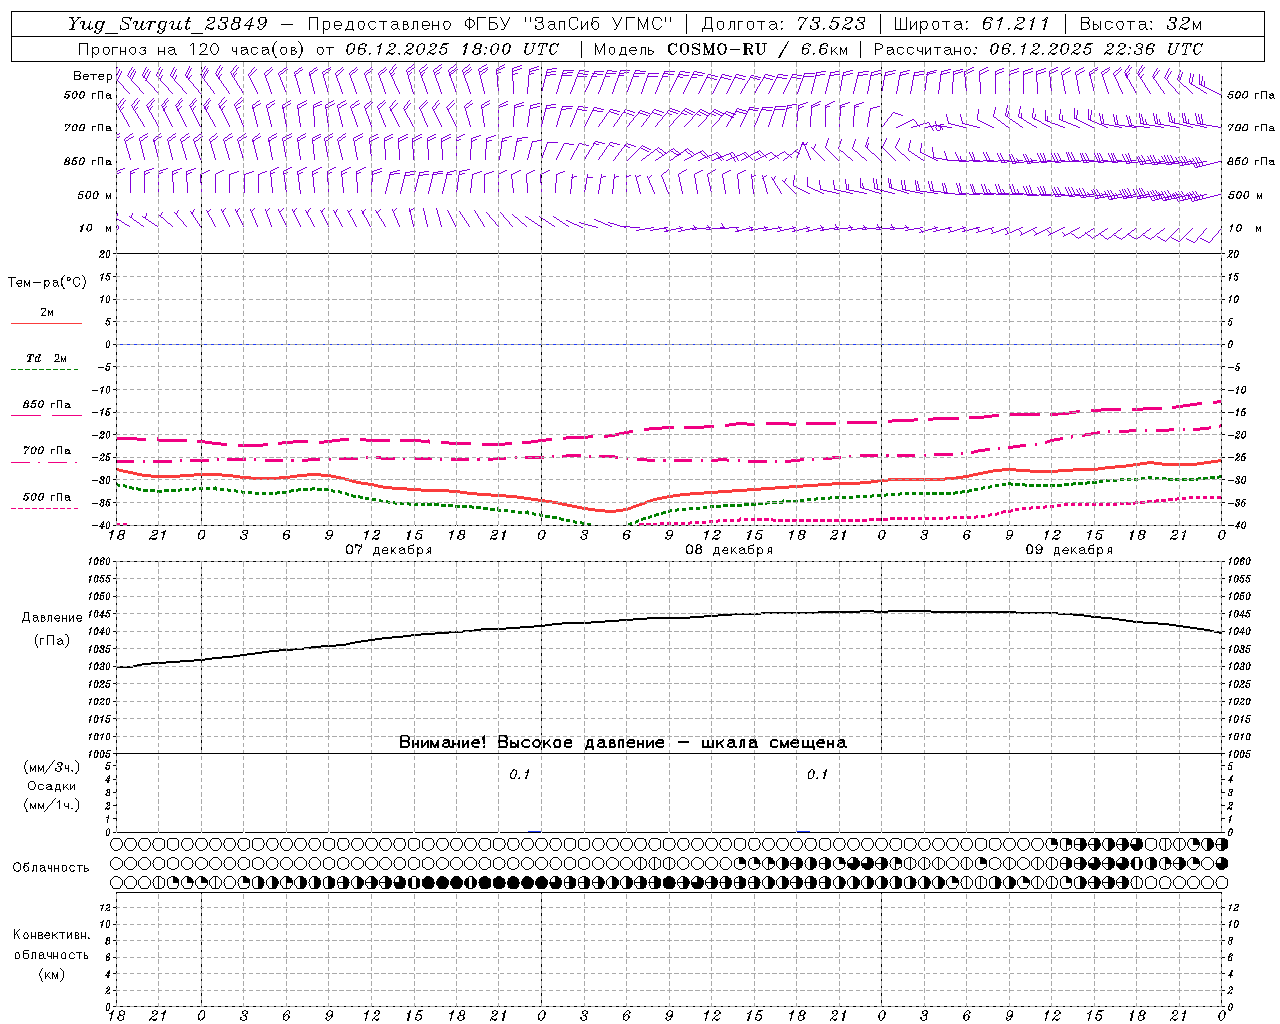Click the "(км)" unit under convective cloudiness
Viewport: 1280px width, 1024px height.
click(51, 974)
